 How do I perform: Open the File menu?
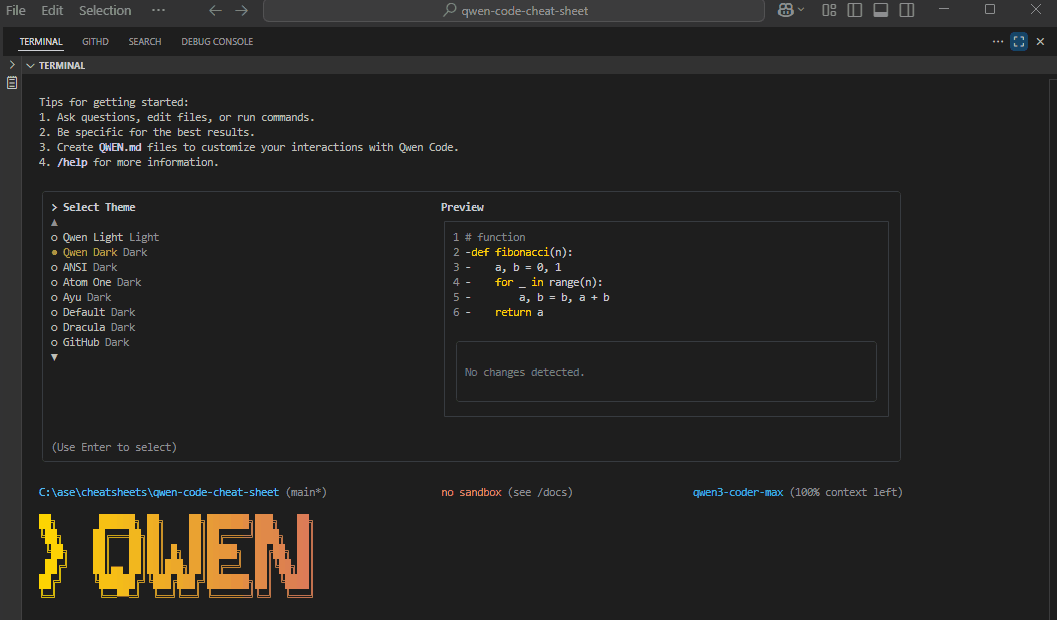[16, 10]
